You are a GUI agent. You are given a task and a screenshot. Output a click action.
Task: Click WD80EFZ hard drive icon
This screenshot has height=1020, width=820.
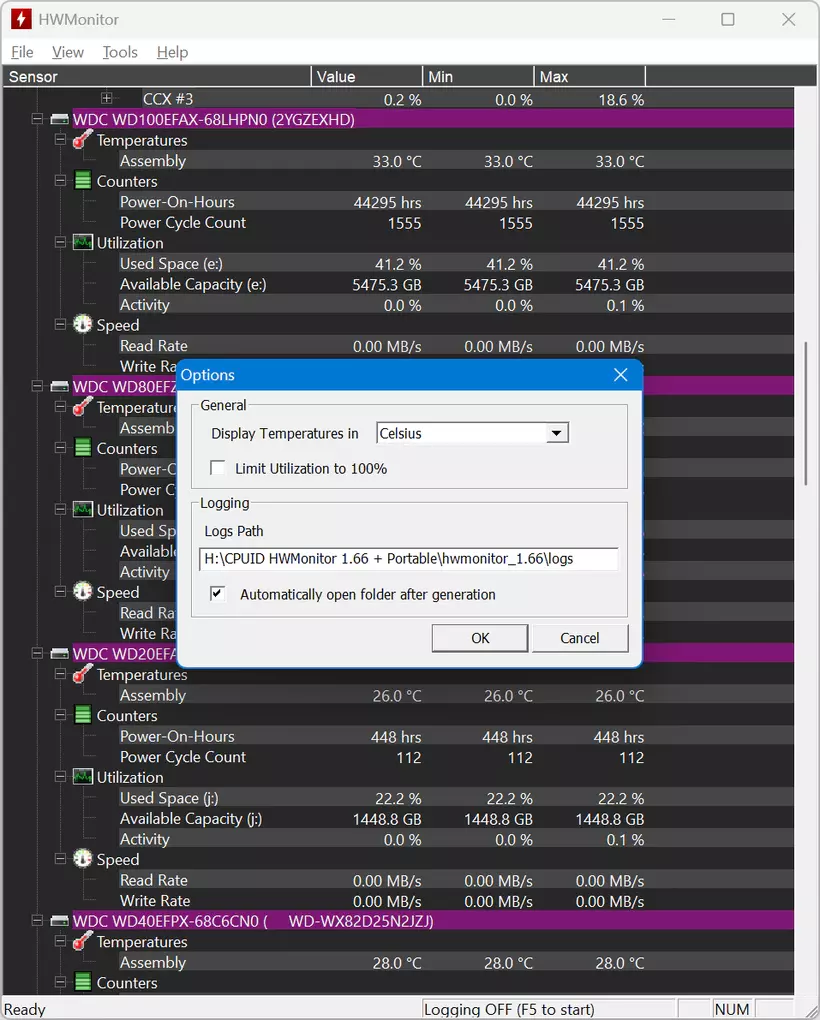60,386
